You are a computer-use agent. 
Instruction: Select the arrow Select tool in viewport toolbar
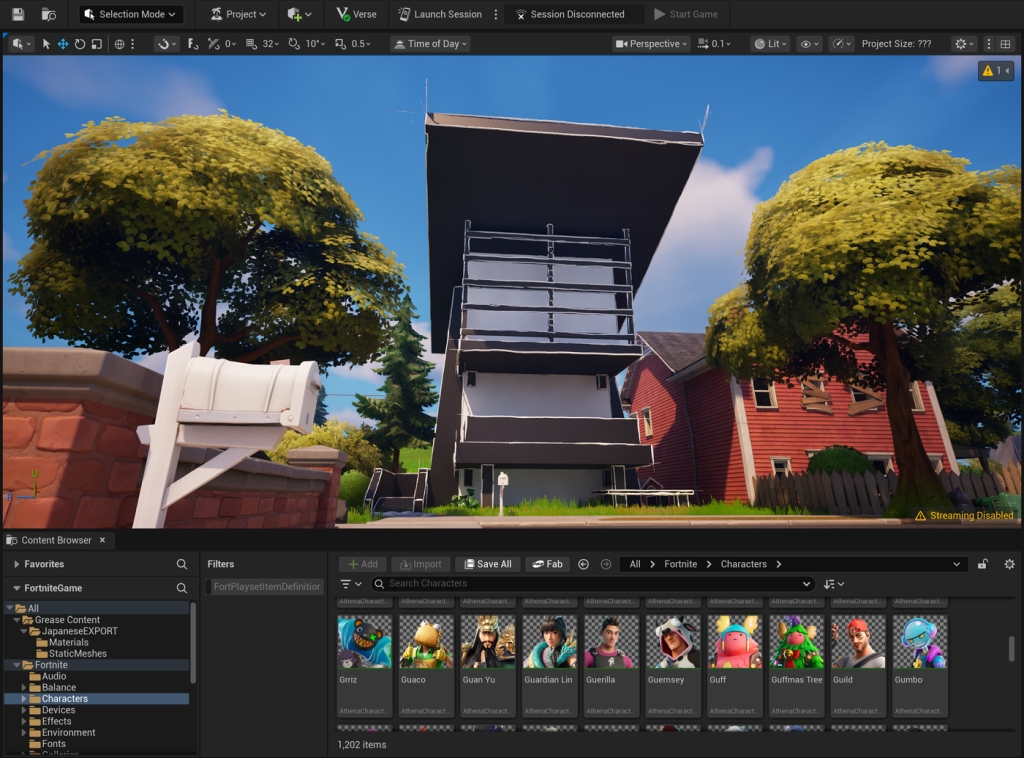(x=46, y=44)
